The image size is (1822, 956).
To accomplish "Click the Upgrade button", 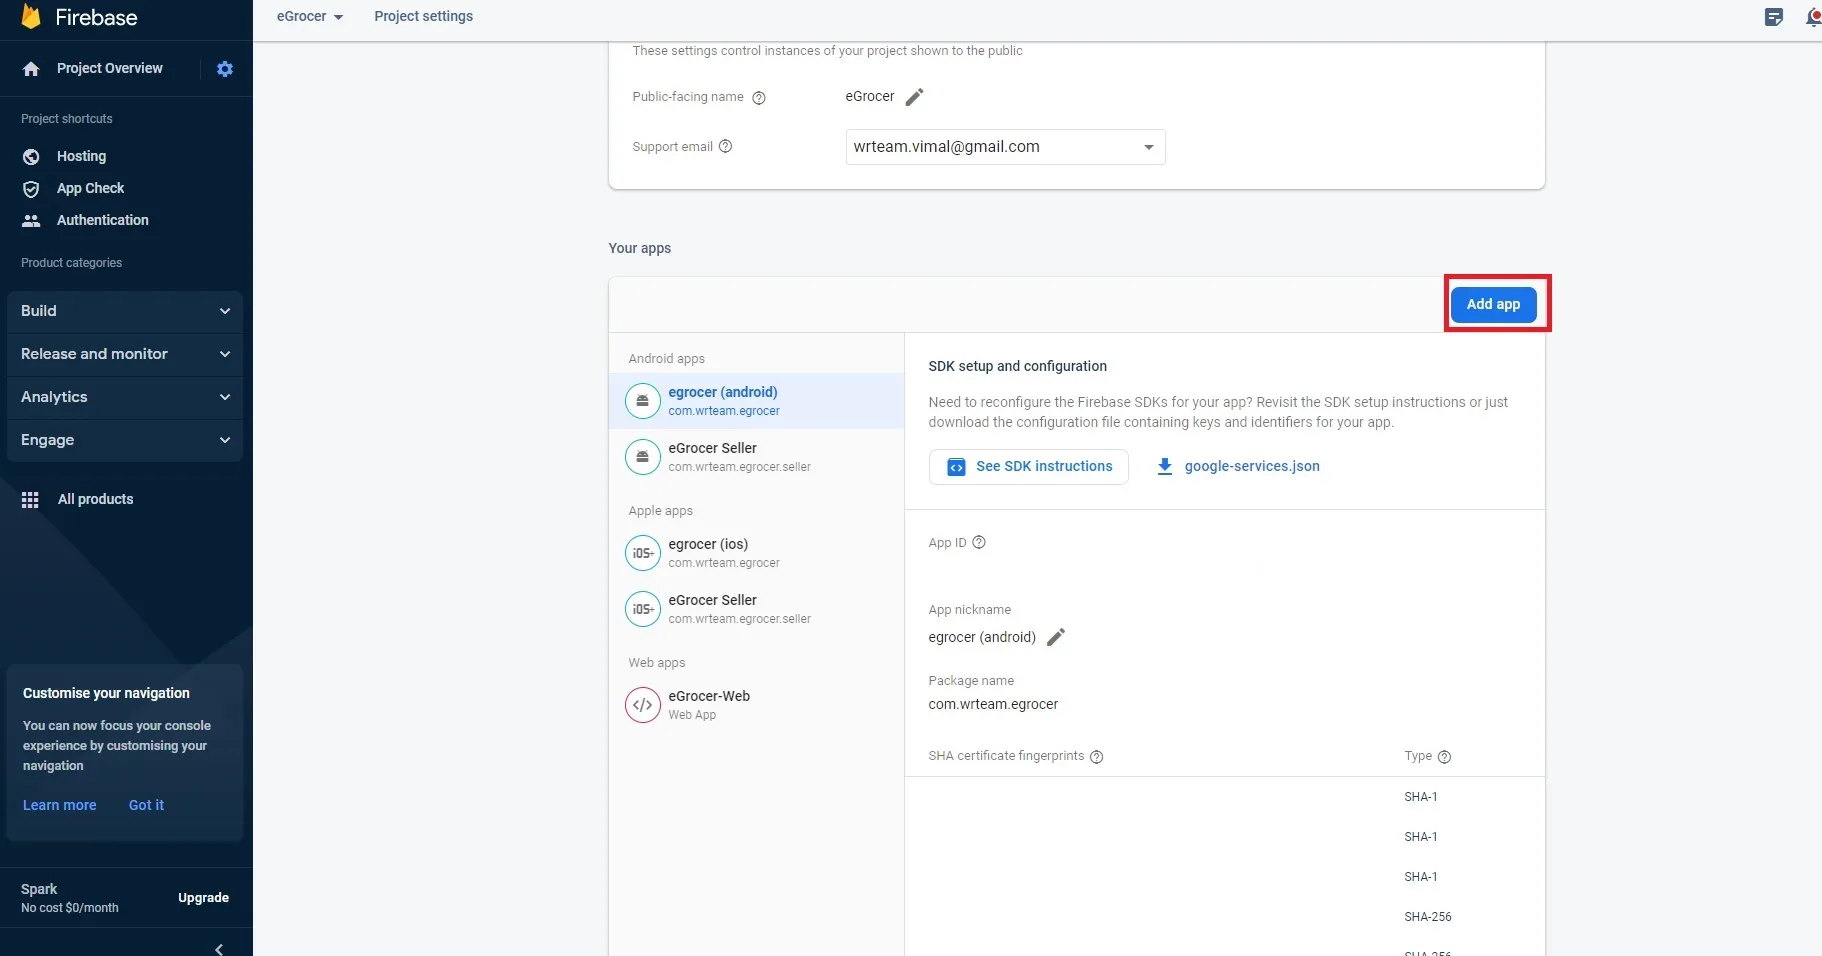I will (203, 898).
